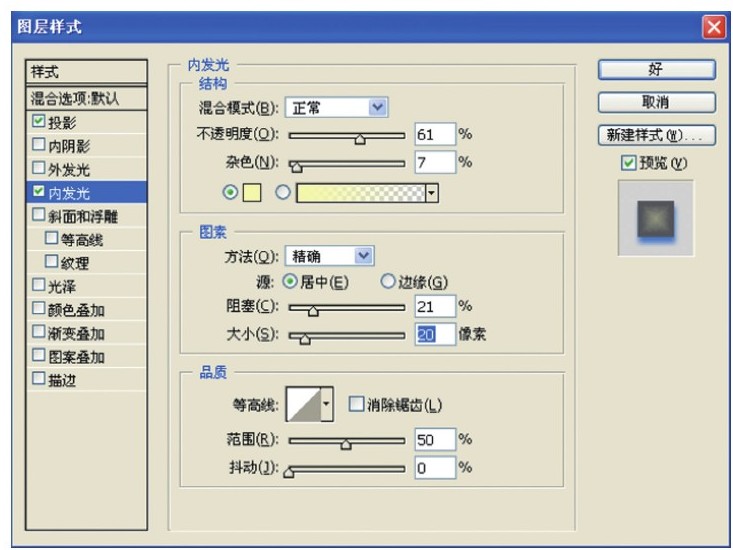Click the 等高线 contour thumbnail
Screen dimensions: 733x550
coord(303,404)
